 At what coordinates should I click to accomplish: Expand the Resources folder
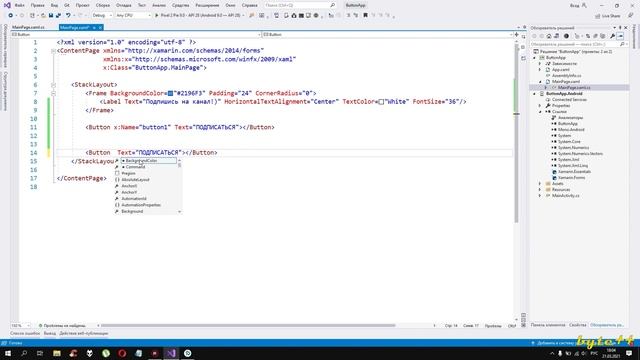coord(540,190)
